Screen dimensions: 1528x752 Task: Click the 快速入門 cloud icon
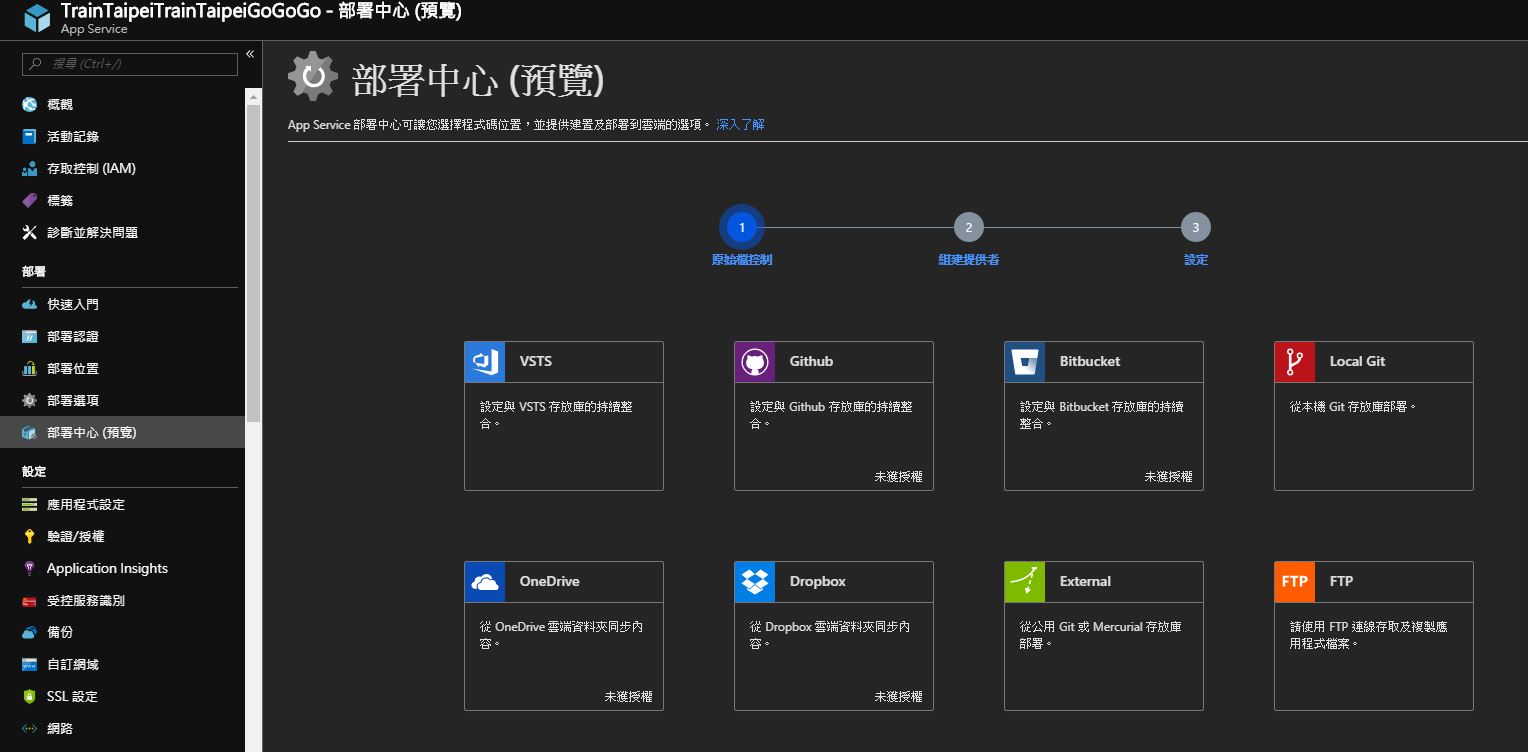(29, 304)
